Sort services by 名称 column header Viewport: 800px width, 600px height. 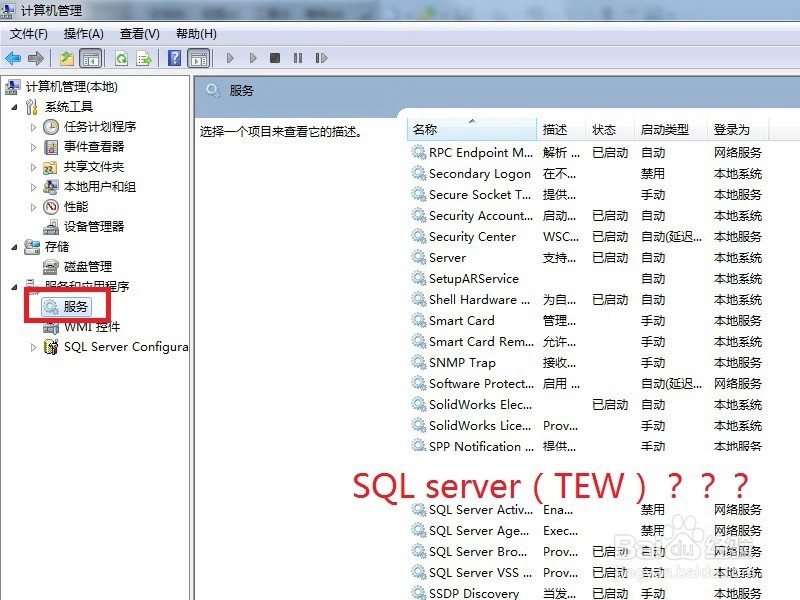472,130
